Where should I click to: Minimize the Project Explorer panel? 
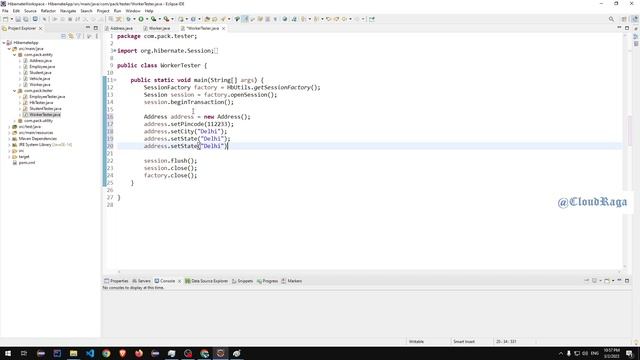(x=88, y=28)
